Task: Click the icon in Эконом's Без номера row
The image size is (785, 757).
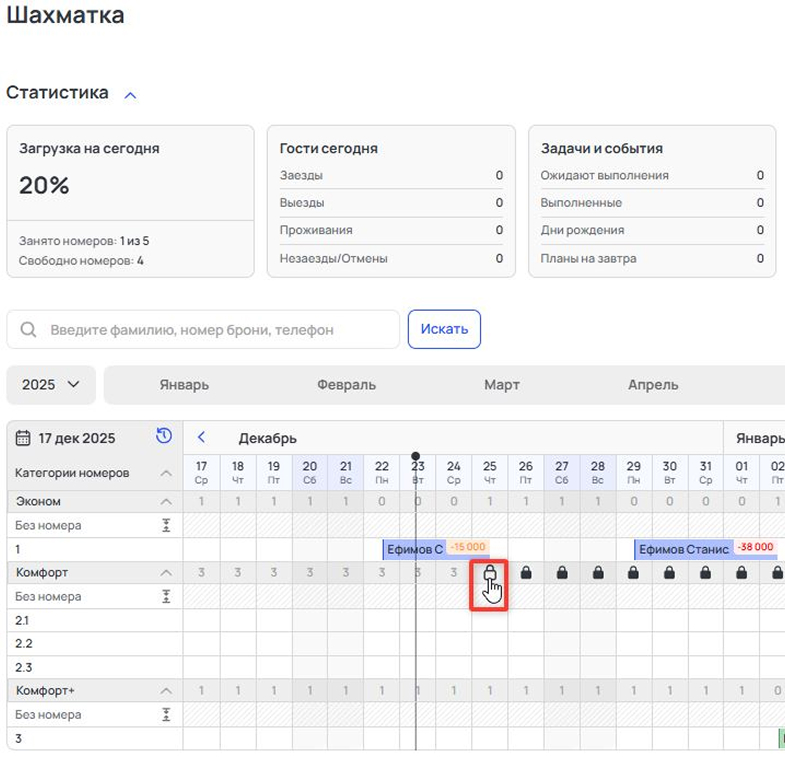Action: (167, 525)
